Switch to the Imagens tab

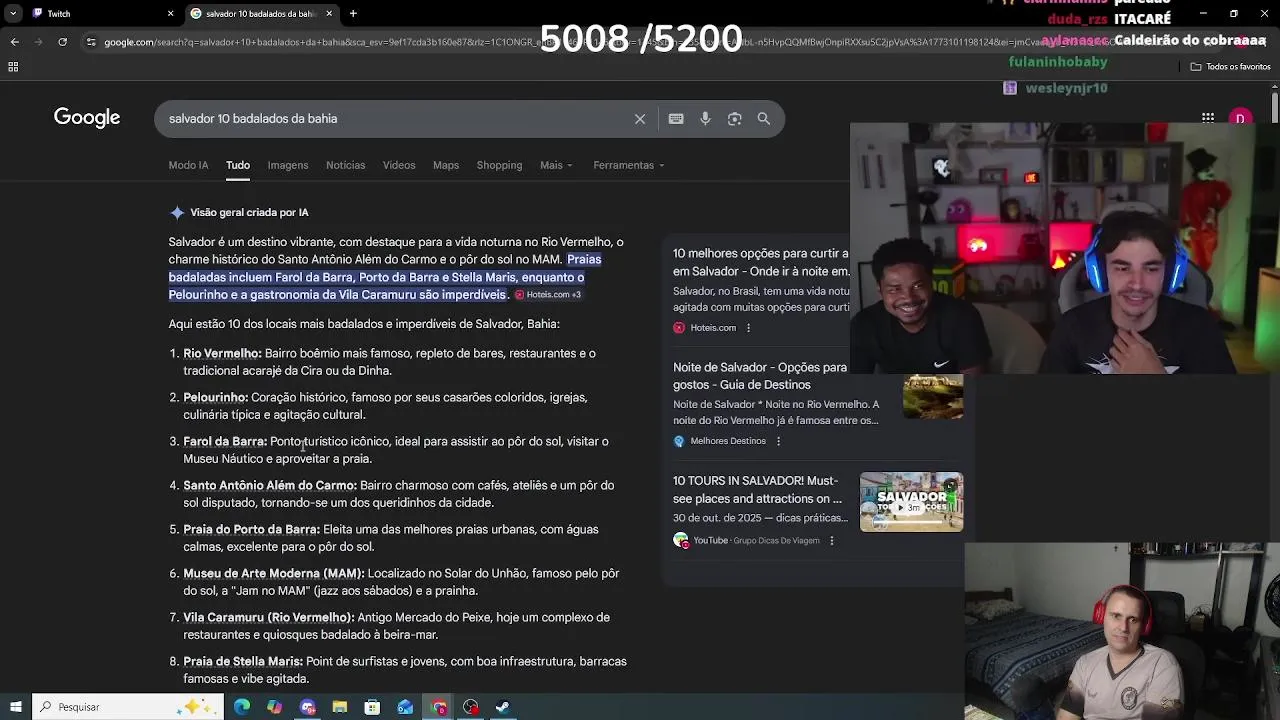coord(288,165)
